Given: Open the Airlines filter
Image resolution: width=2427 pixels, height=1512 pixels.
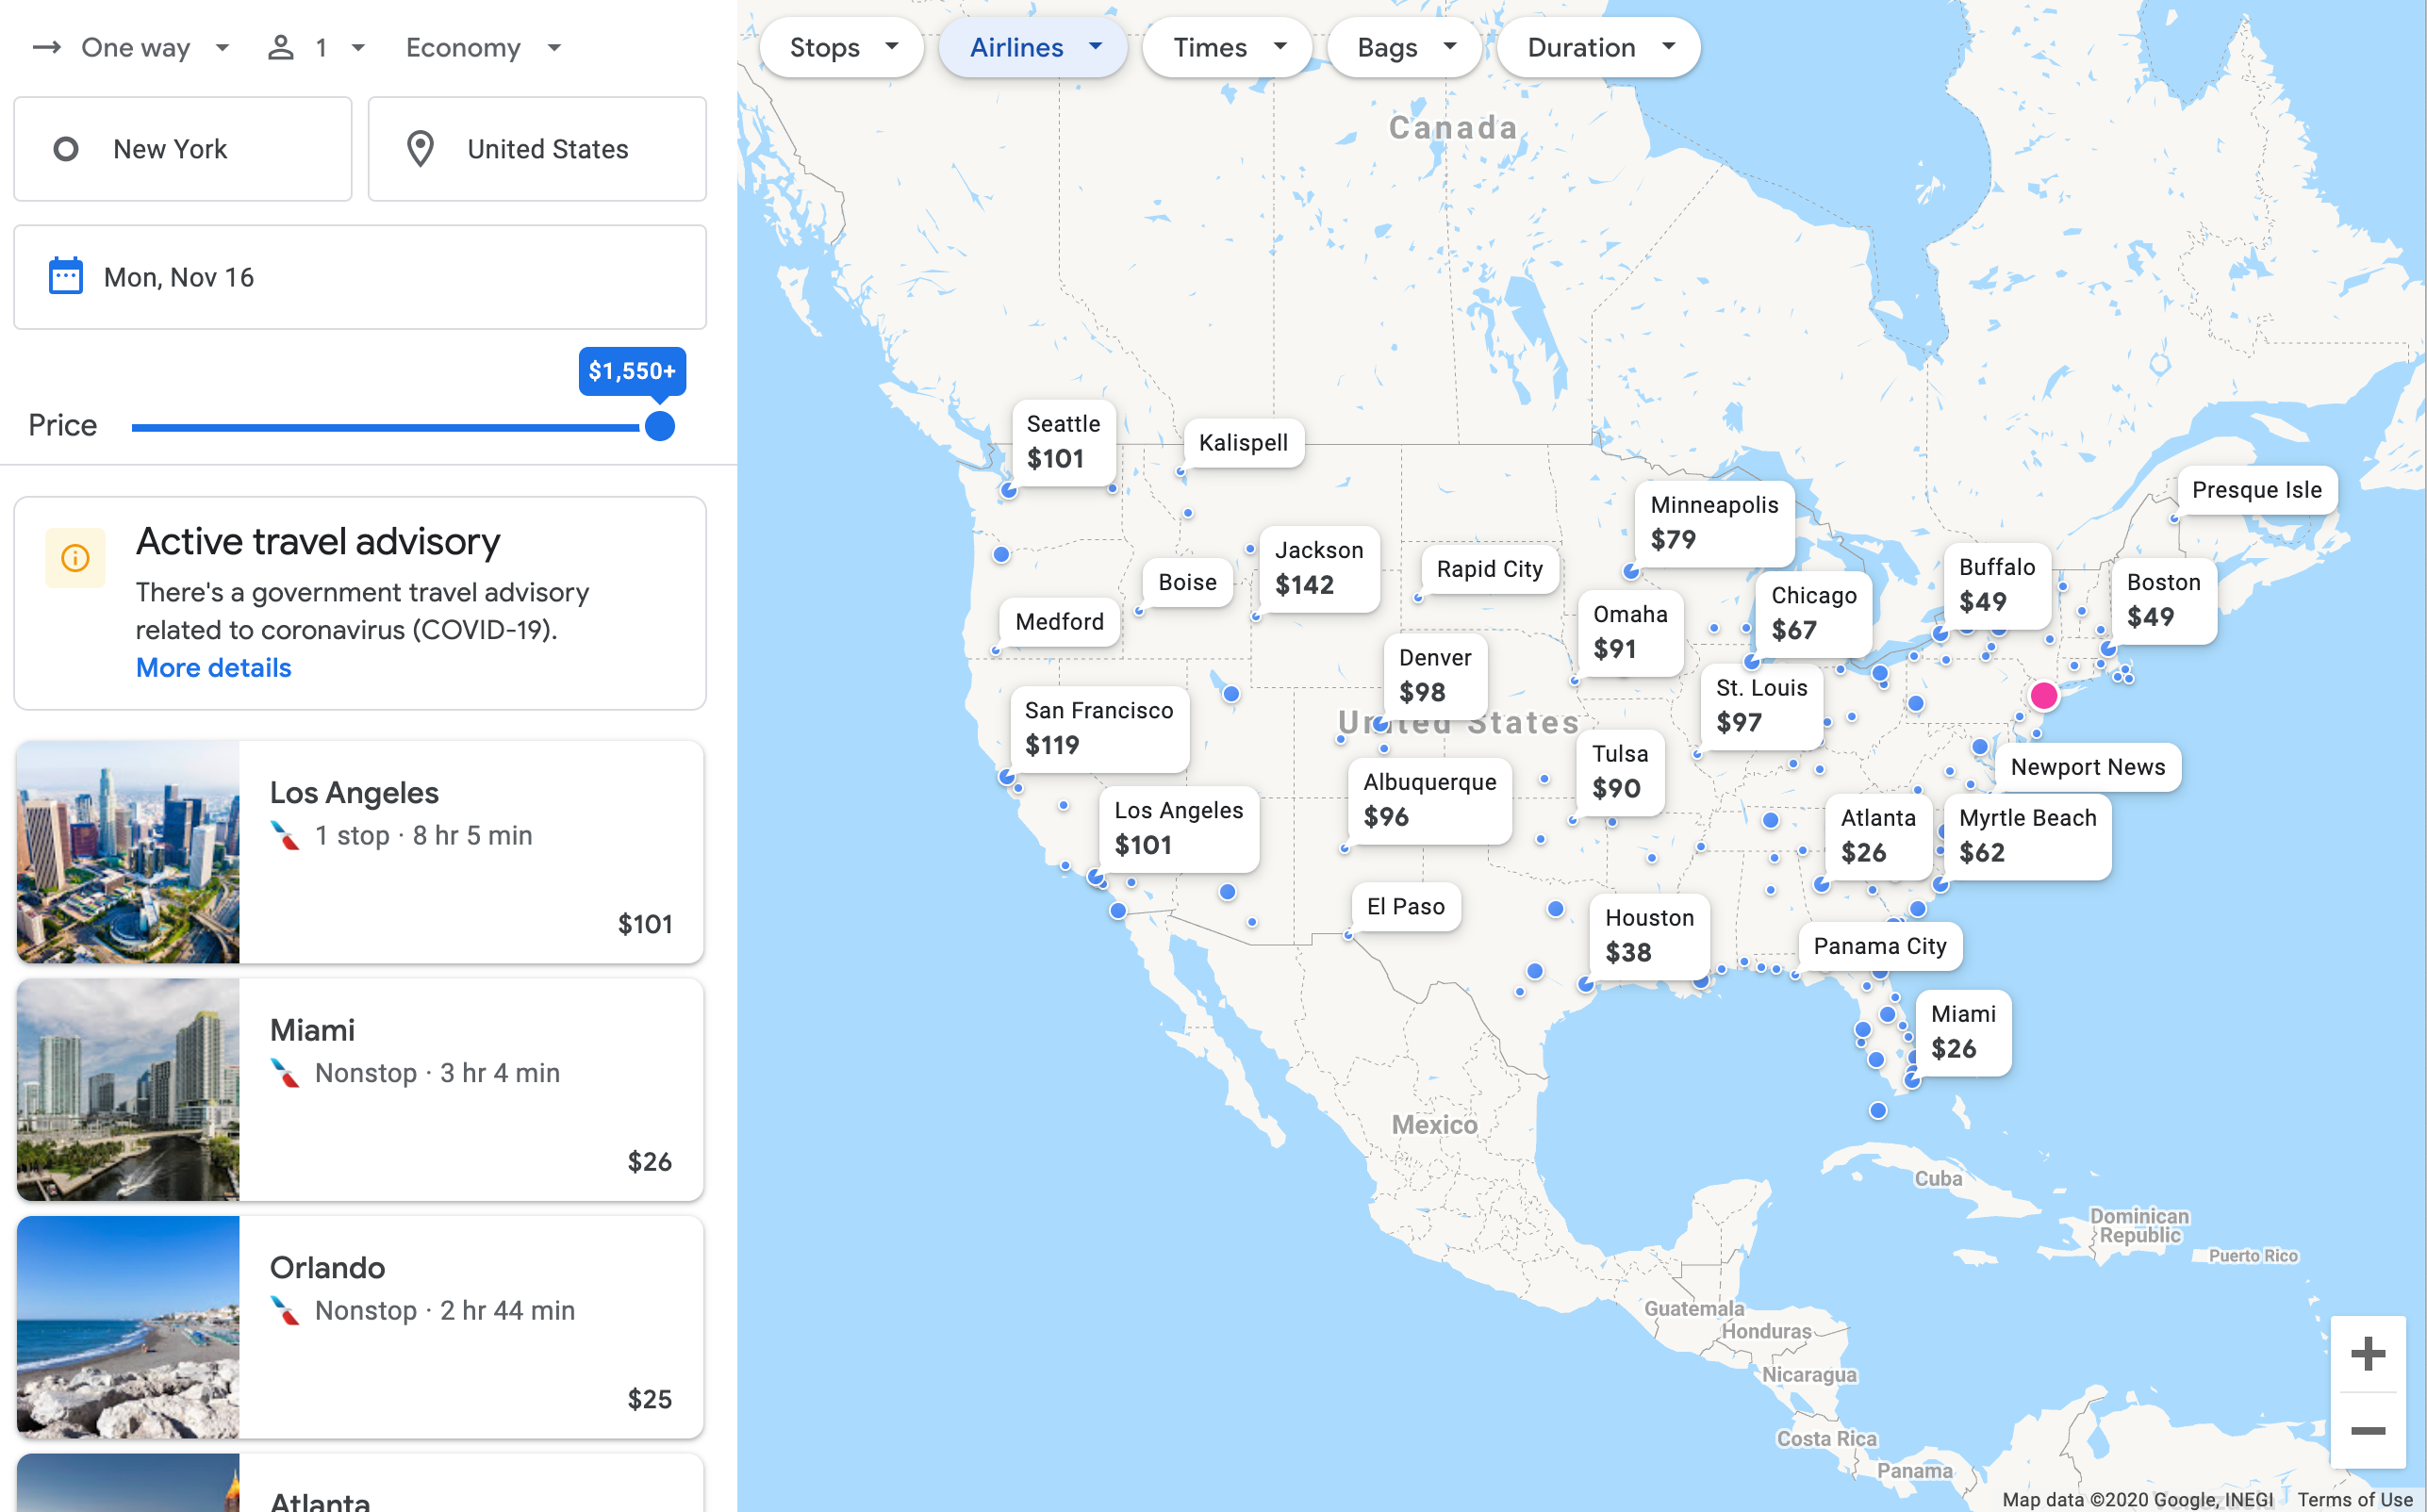Looking at the screenshot, I should (x=1033, y=47).
